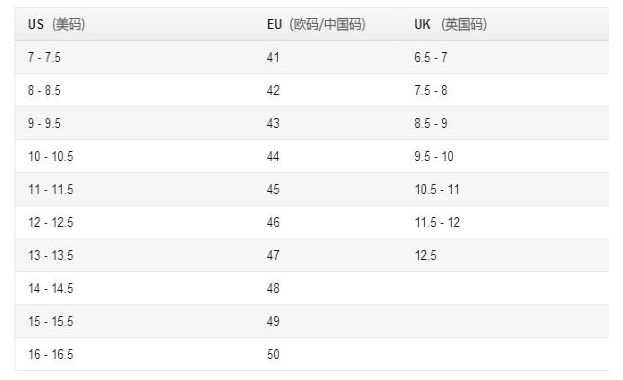Select EU size 50 cell
623x380 pixels.
click(273, 354)
